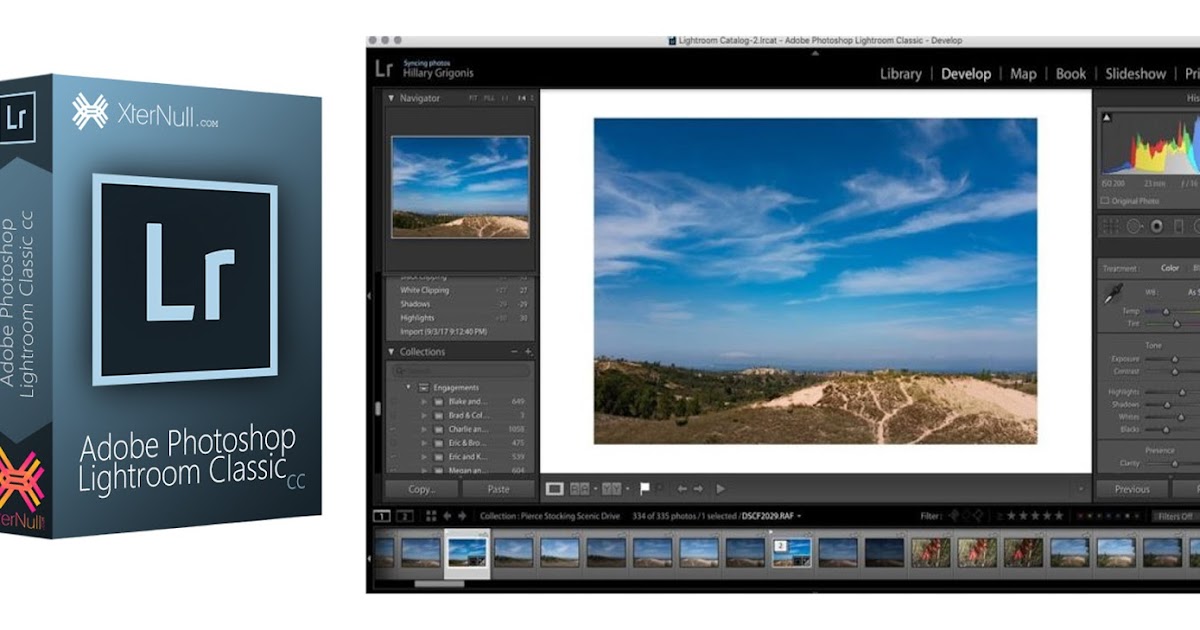Expand the Charlie an... collection
Screen dimensions: 1200x630
coord(424,429)
